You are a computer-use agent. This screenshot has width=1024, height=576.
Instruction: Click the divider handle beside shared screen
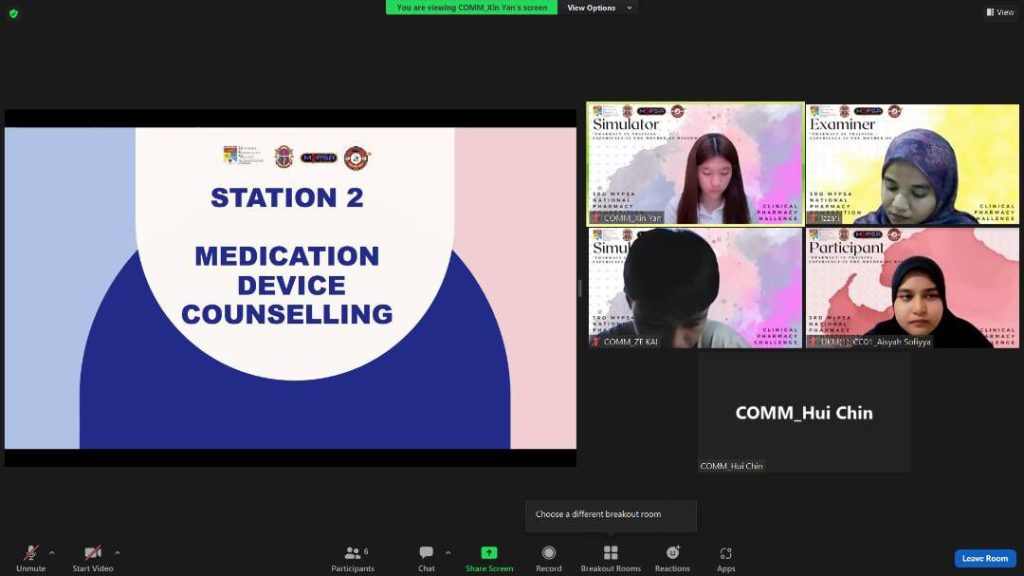580,288
